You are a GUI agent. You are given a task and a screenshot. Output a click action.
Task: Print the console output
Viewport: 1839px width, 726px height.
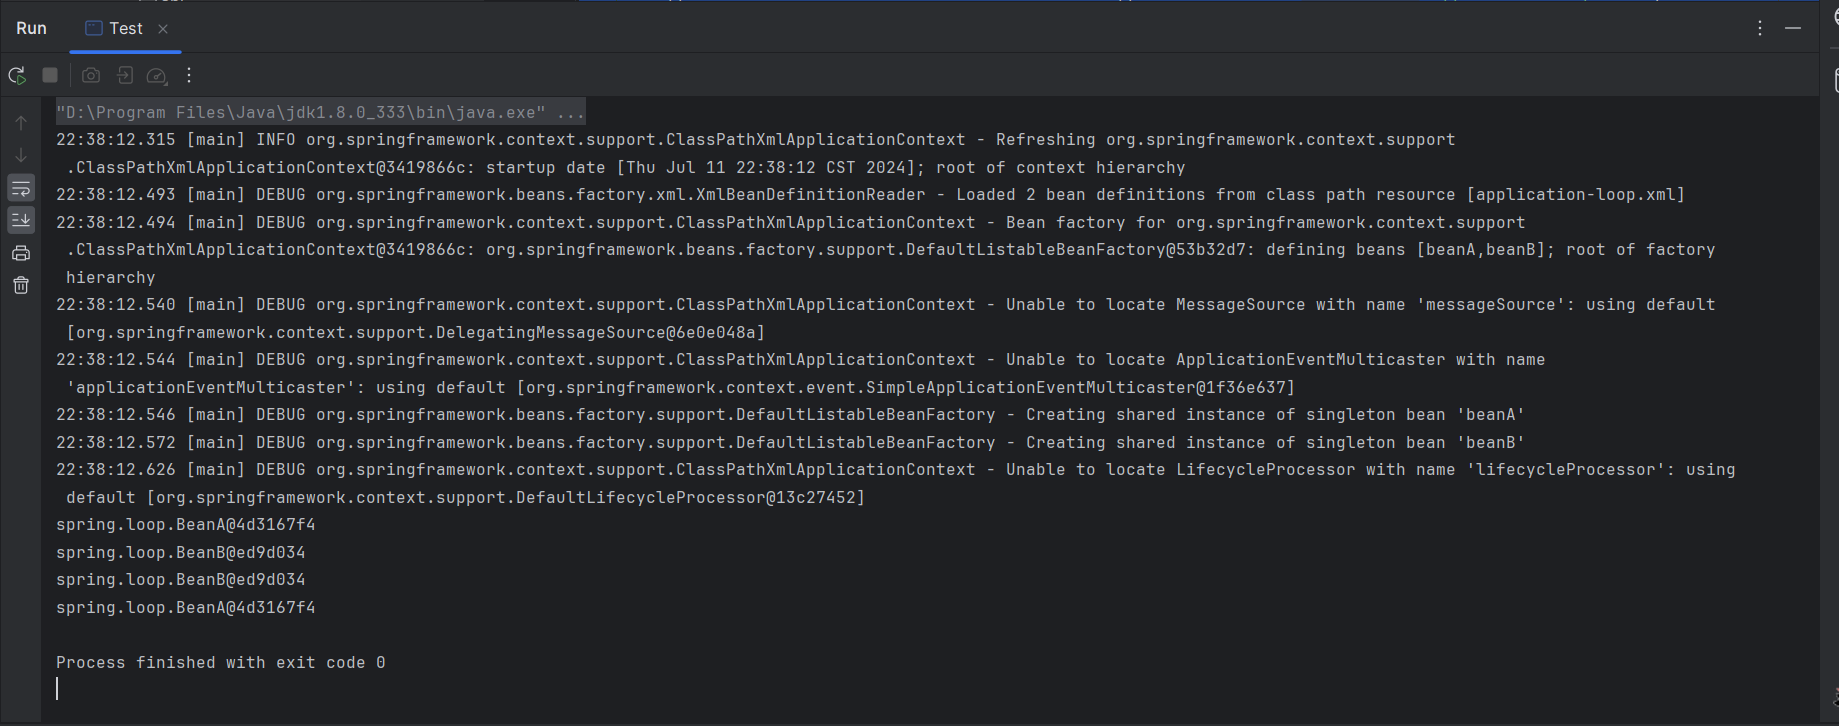21,253
